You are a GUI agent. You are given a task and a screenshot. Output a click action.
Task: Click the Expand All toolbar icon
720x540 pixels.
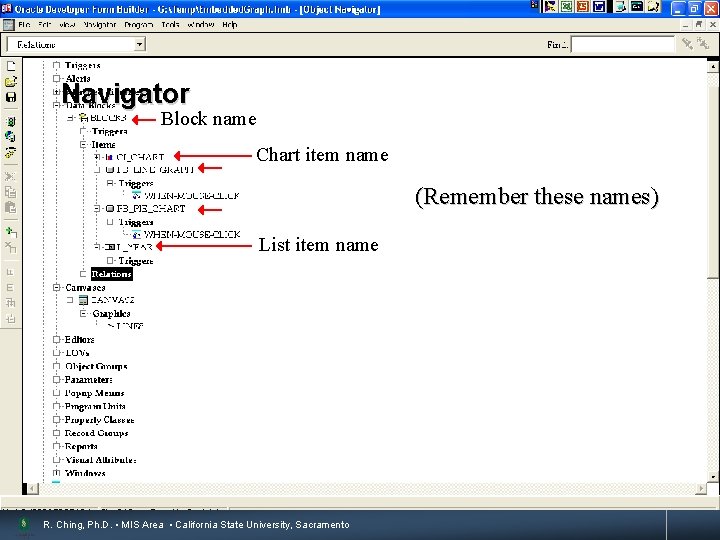(x=11, y=303)
